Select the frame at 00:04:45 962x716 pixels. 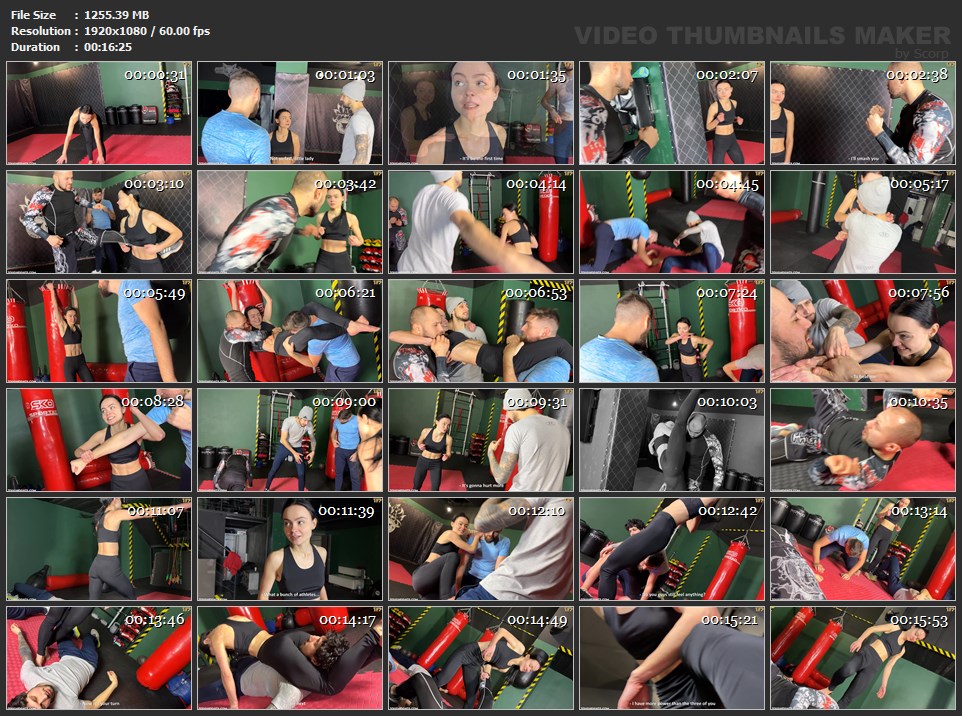click(x=672, y=222)
